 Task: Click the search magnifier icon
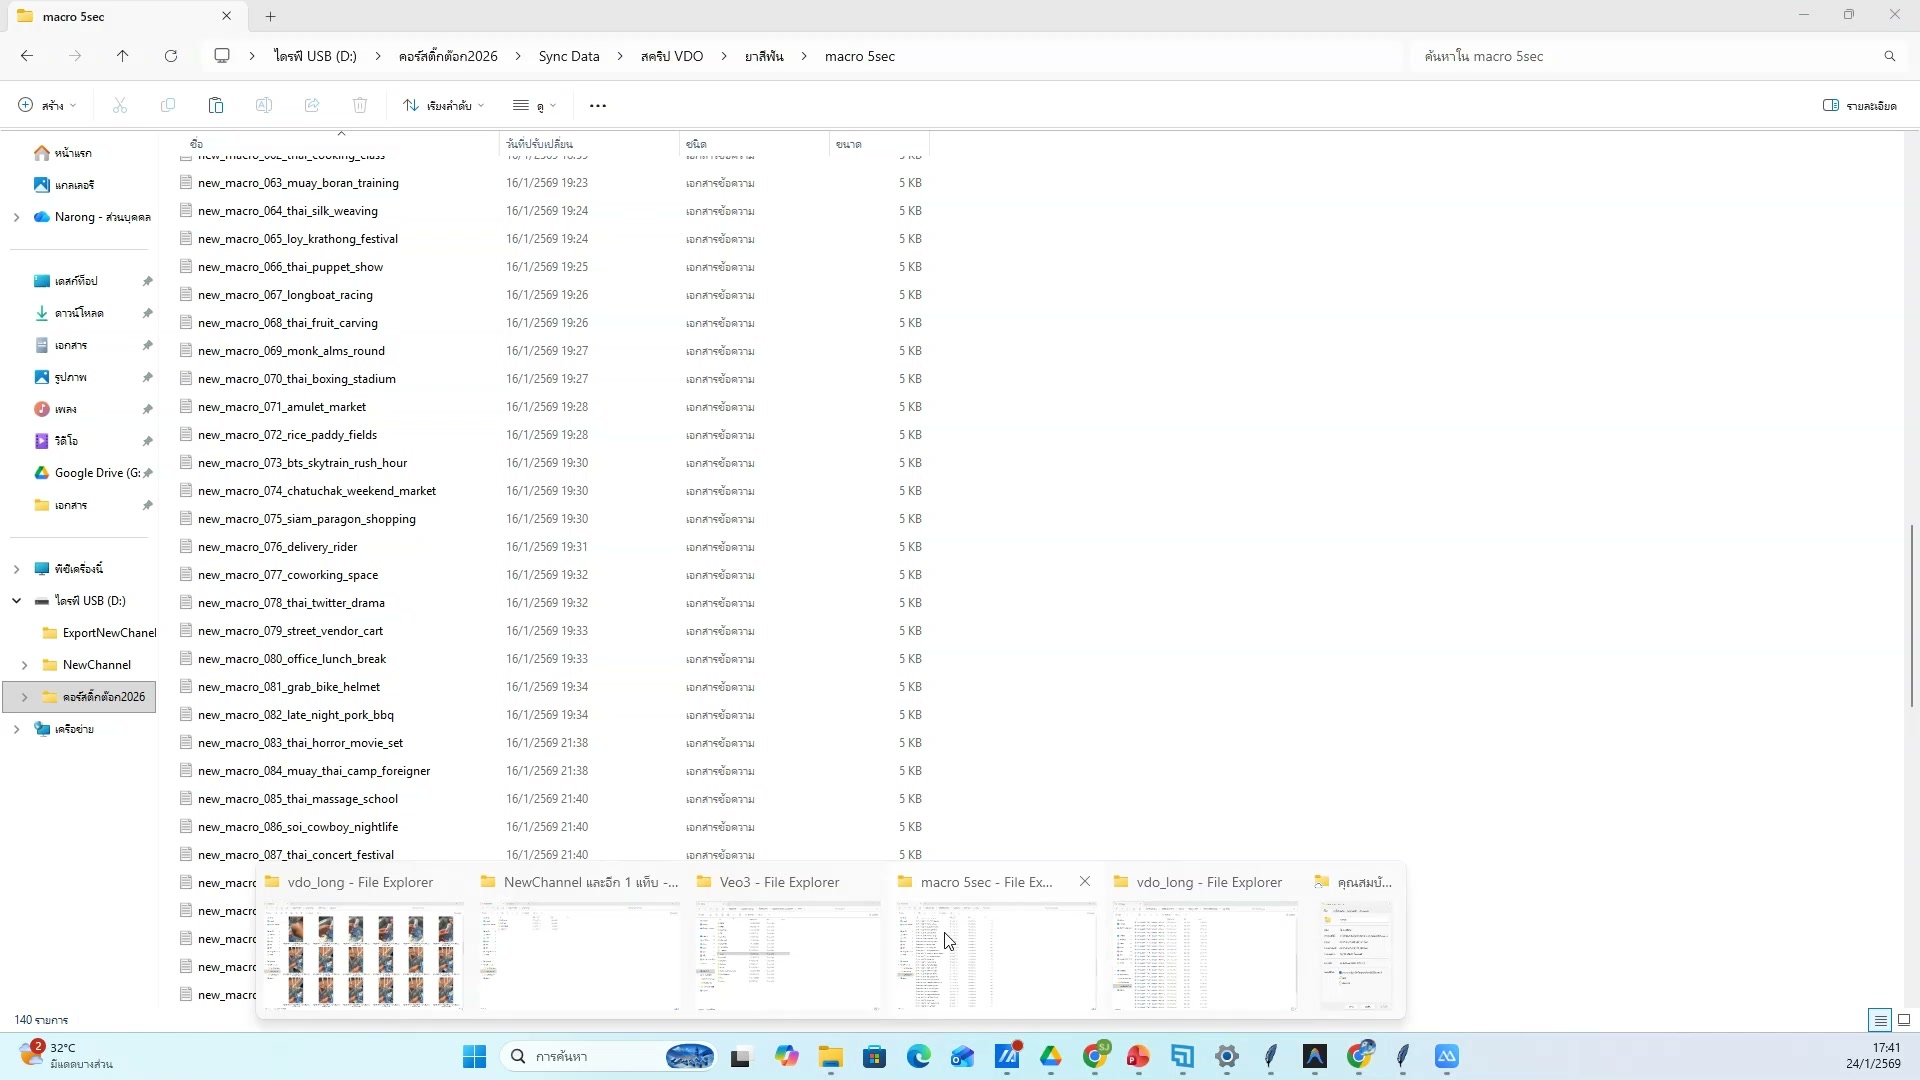(1889, 56)
